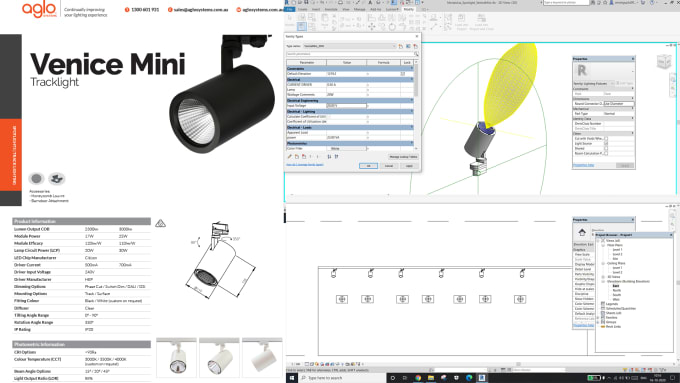Open the File ribbon tab
This screenshot has width=680, height=383.
click(290, 9)
